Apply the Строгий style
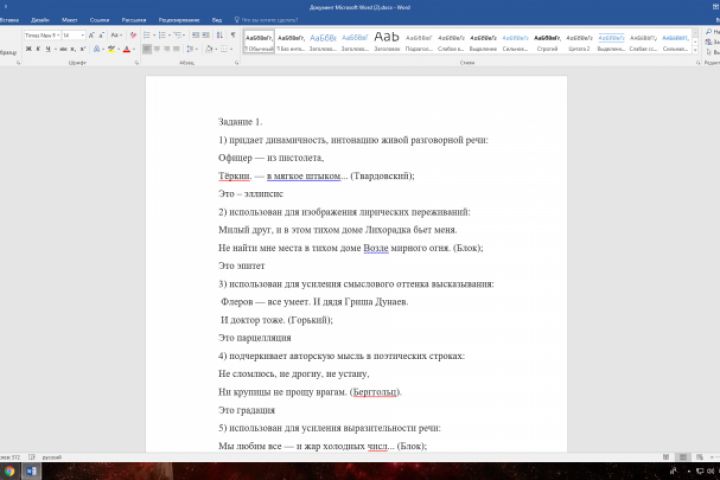Viewport: 720px width, 480px height. pos(547,42)
